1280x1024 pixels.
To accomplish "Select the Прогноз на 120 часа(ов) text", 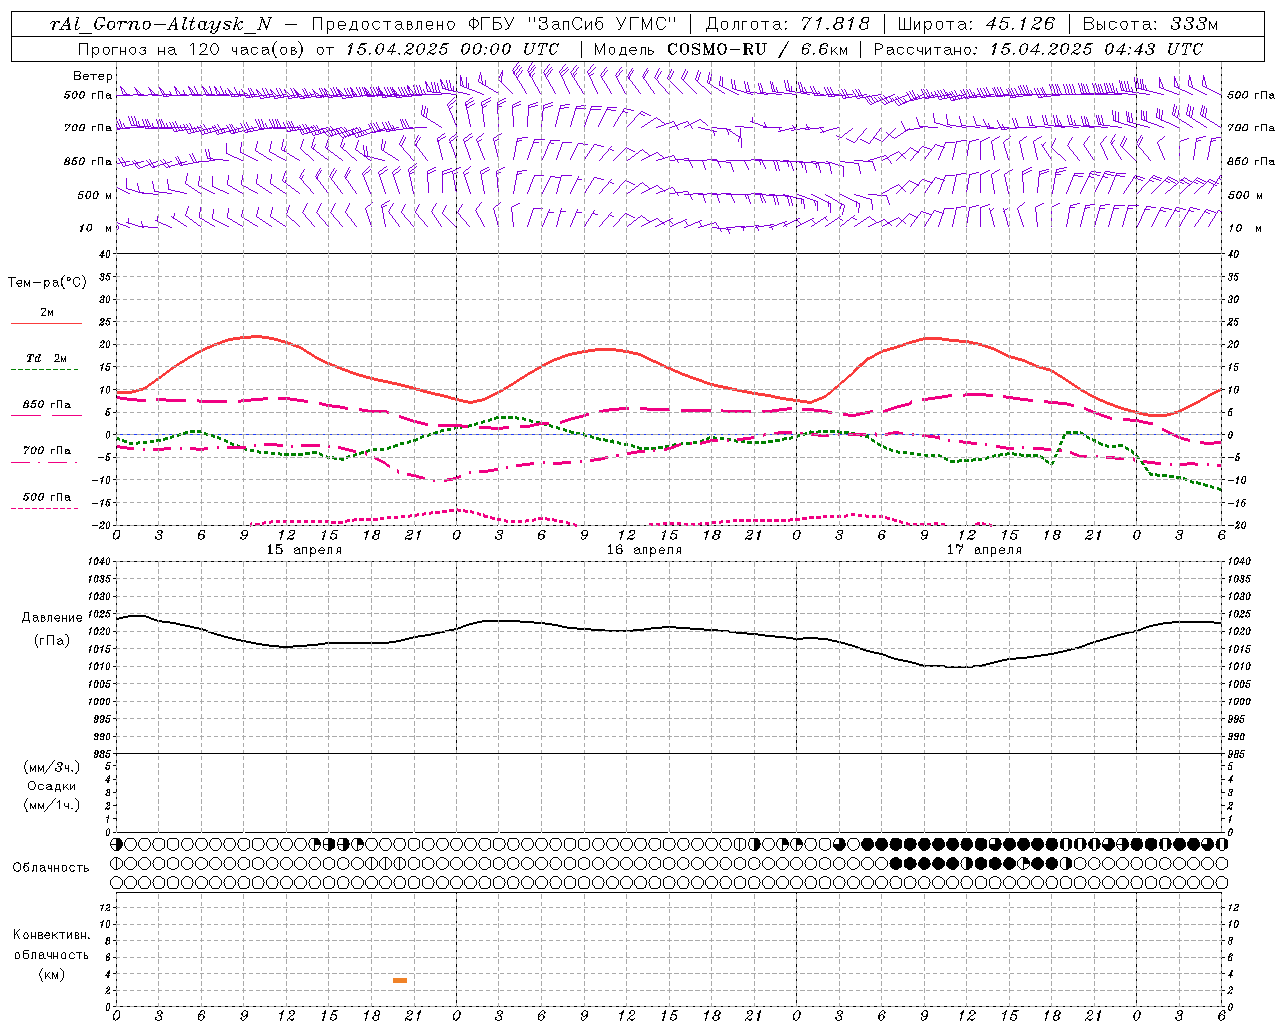I will tap(192, 49).
